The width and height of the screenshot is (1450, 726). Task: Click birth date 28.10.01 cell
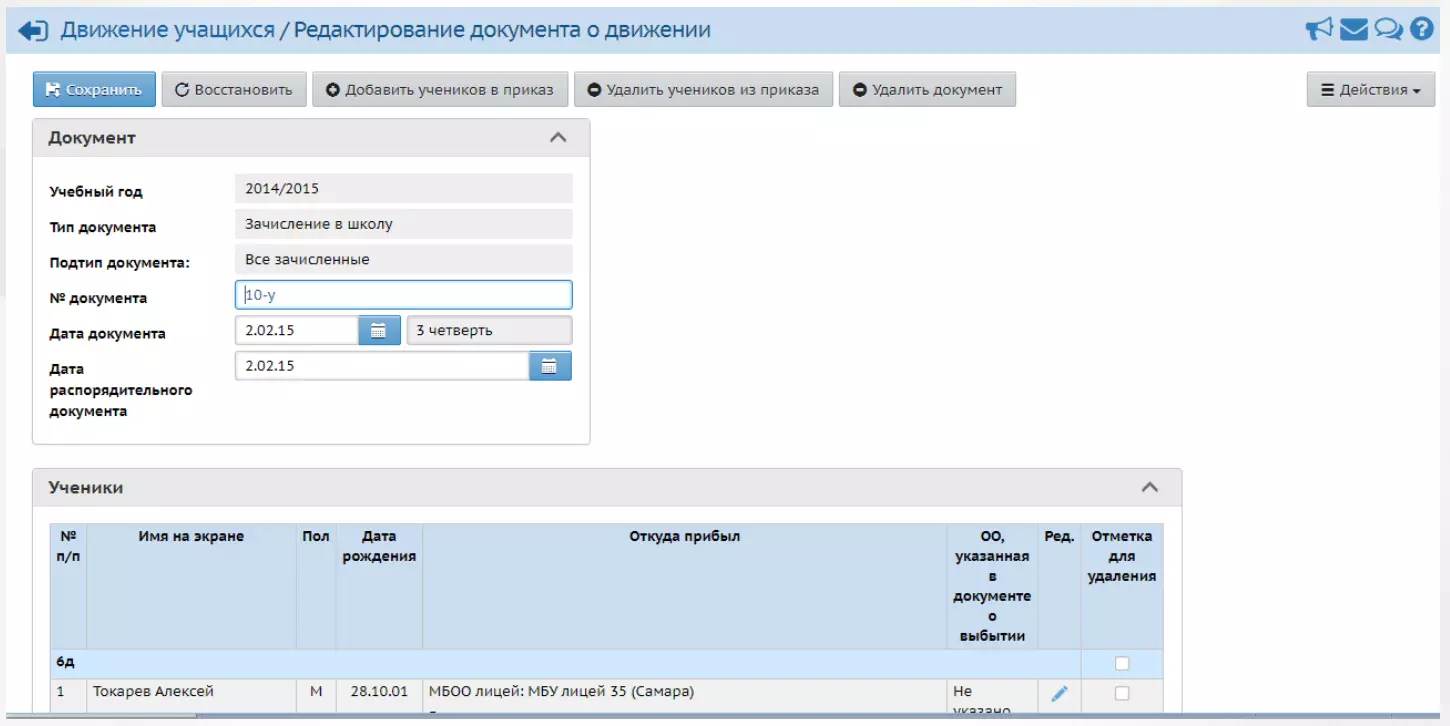click(x=379, y=696)
